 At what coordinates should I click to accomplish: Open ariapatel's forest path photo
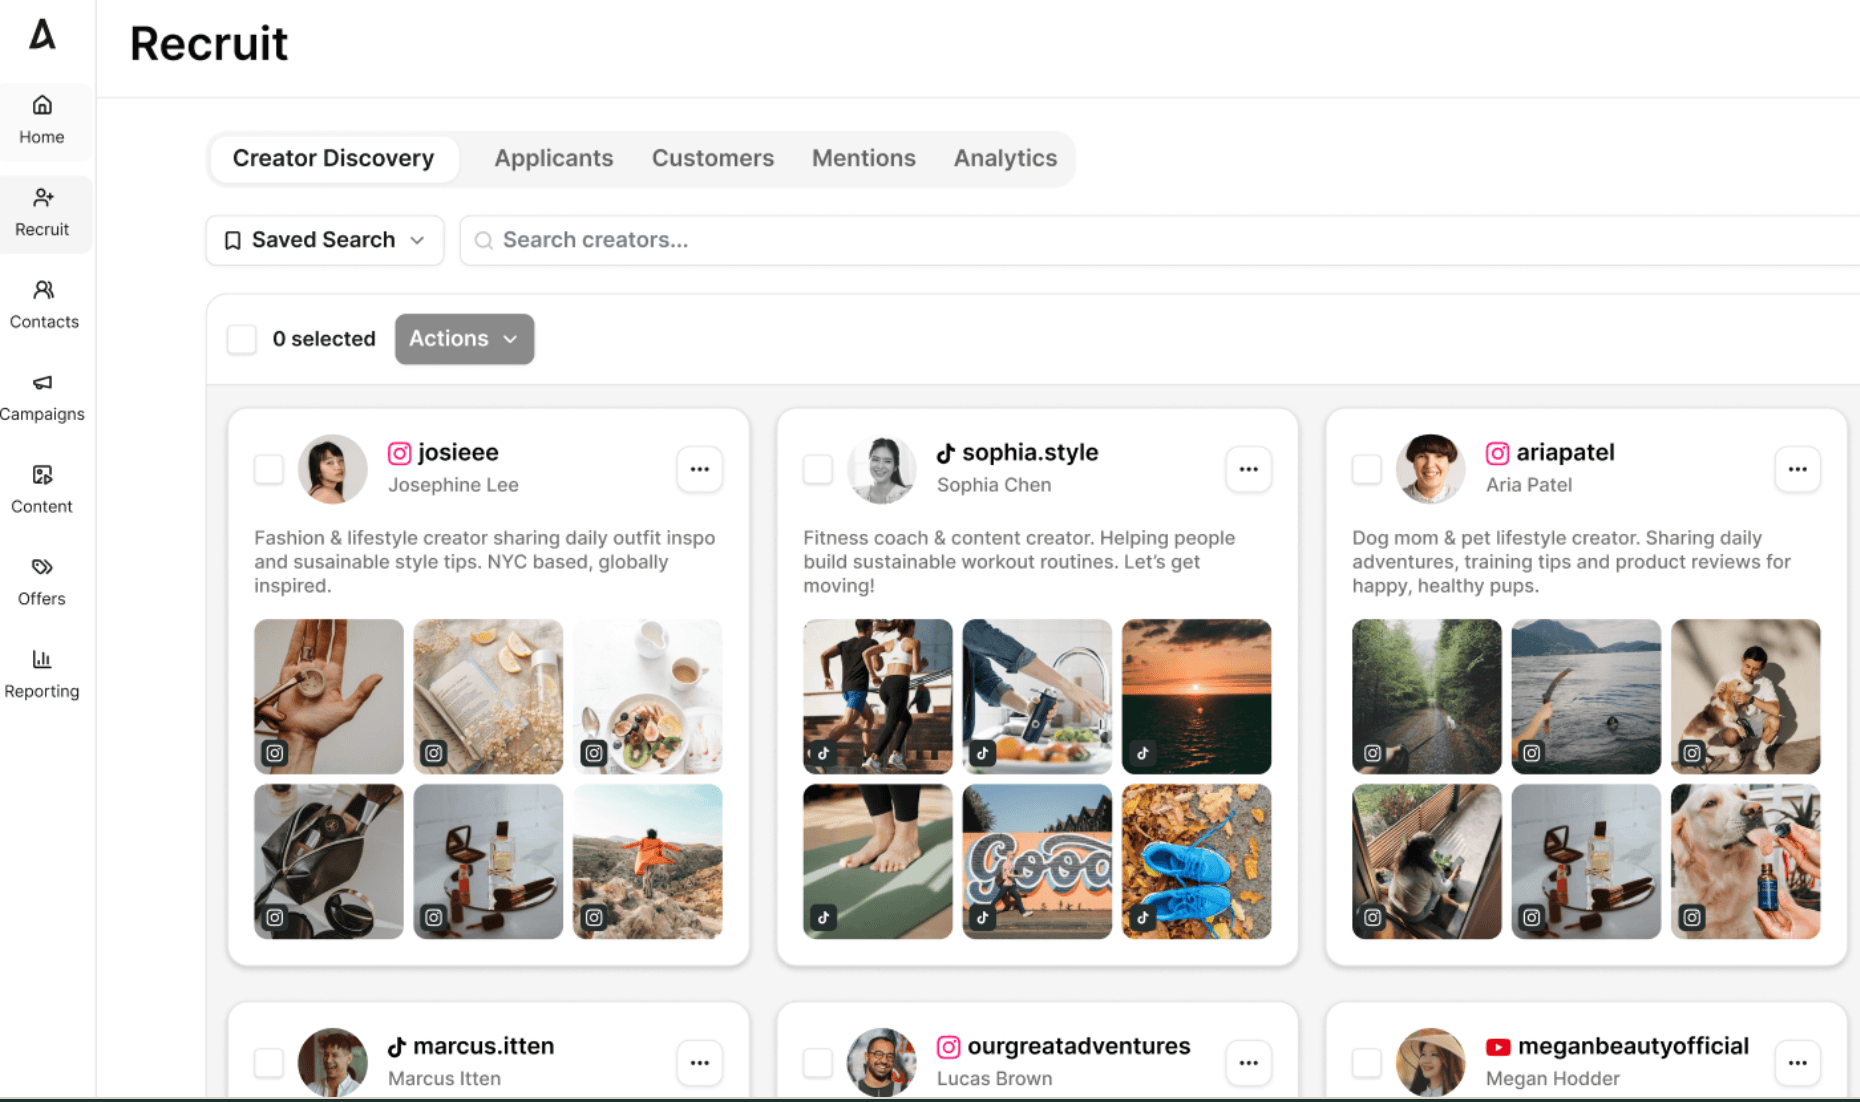coord(1427,696)
